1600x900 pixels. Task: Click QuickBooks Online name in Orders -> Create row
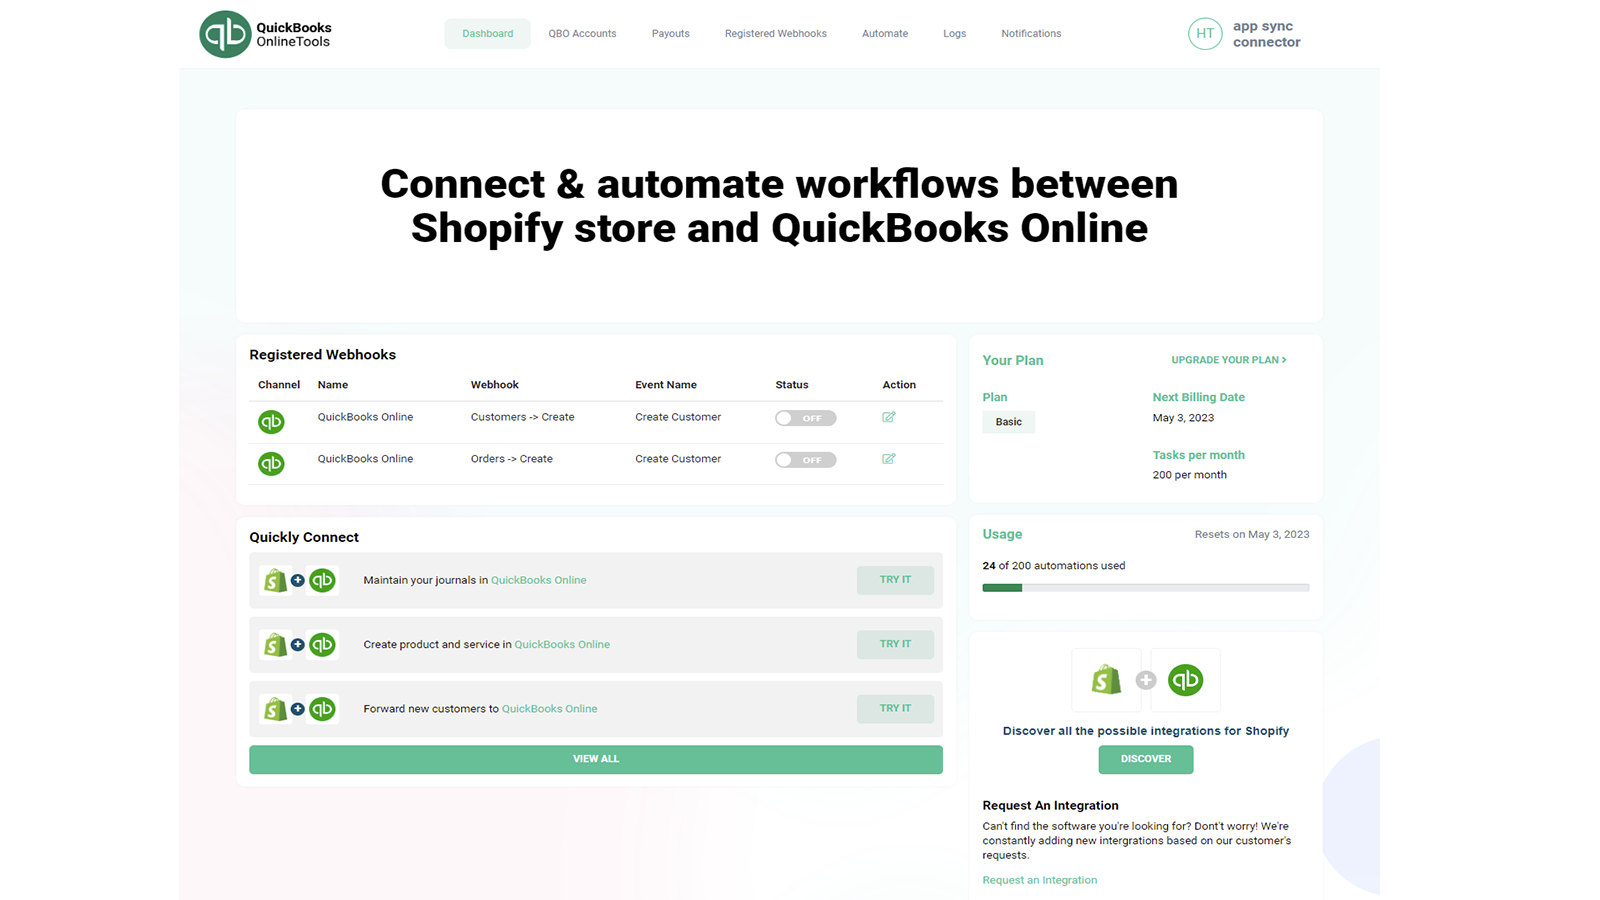pos(365,459)
